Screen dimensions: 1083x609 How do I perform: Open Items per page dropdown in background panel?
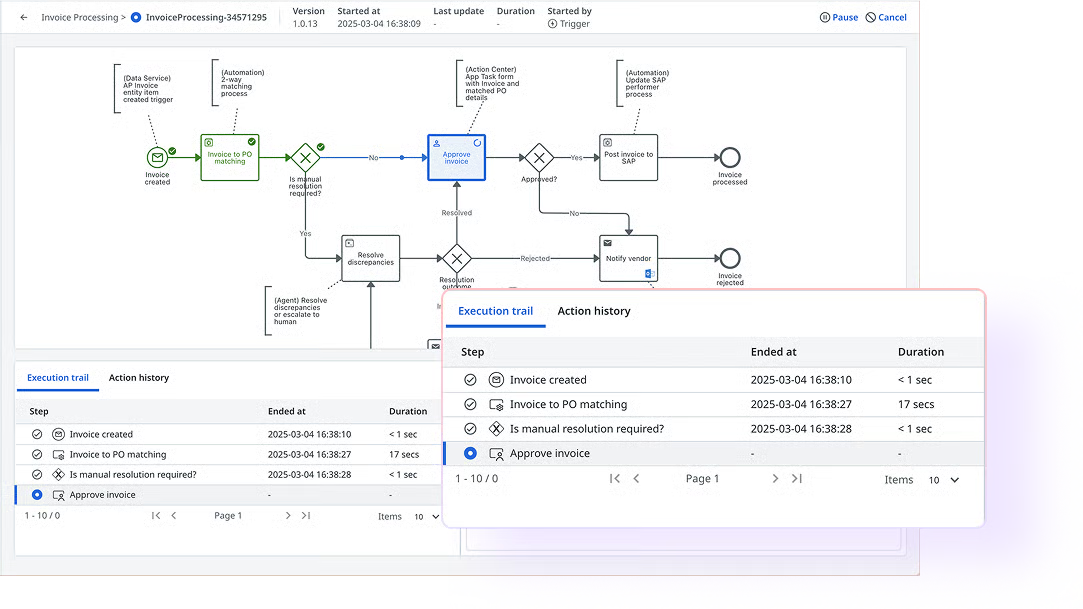(x=426, y=516)
